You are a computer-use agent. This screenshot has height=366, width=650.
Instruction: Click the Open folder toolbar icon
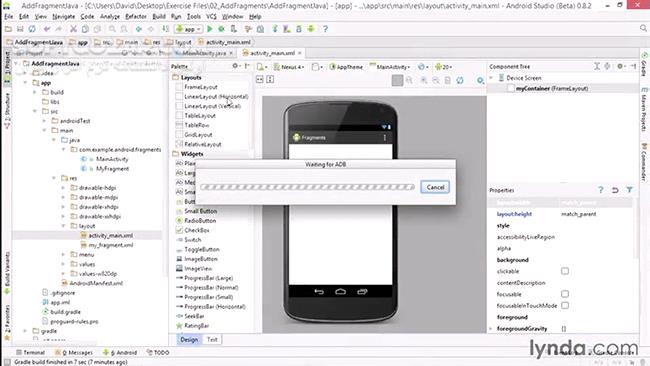tap(8, 29)
